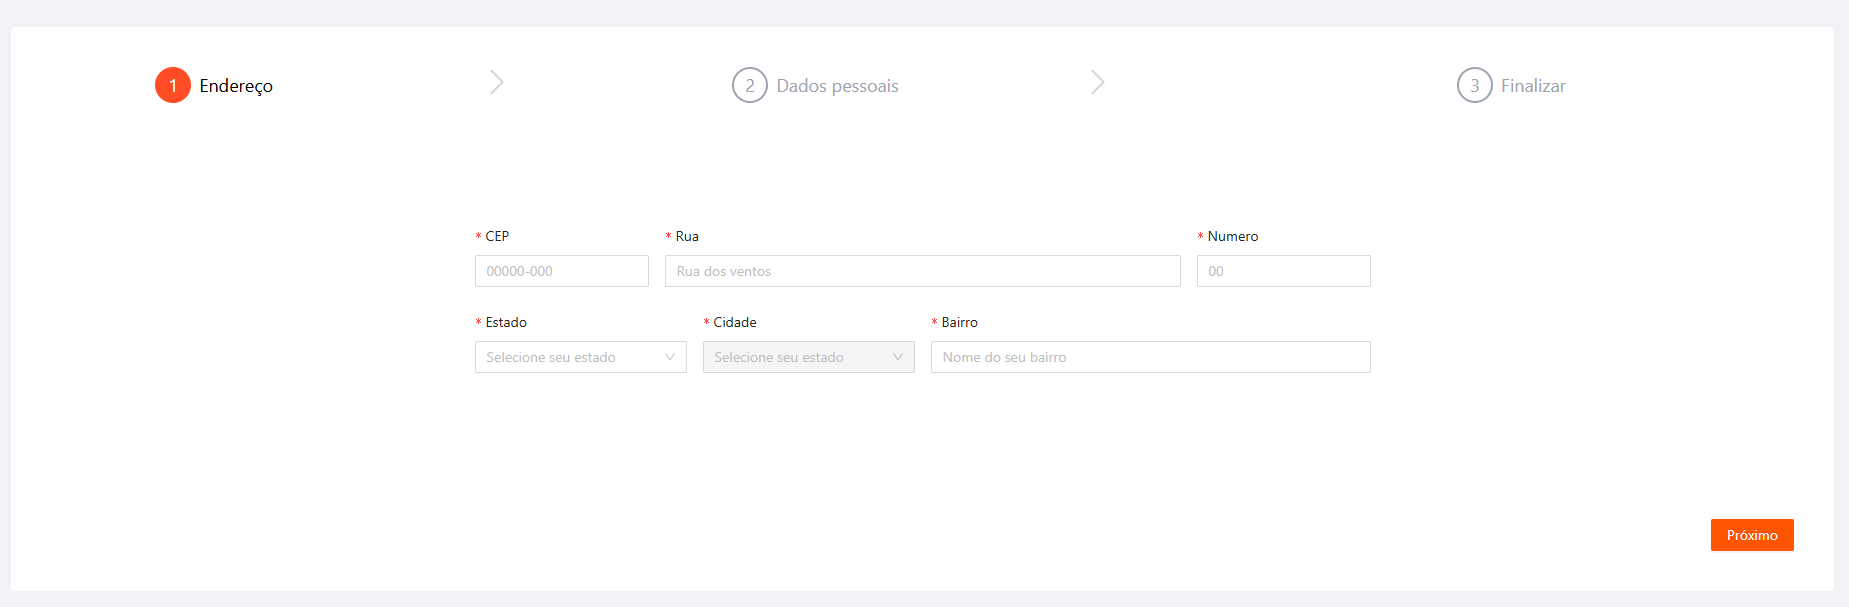The image size is (1849, 607).
Task: Click the chevron arrow after Dados pessoais
Action: tap(1097, 82)
